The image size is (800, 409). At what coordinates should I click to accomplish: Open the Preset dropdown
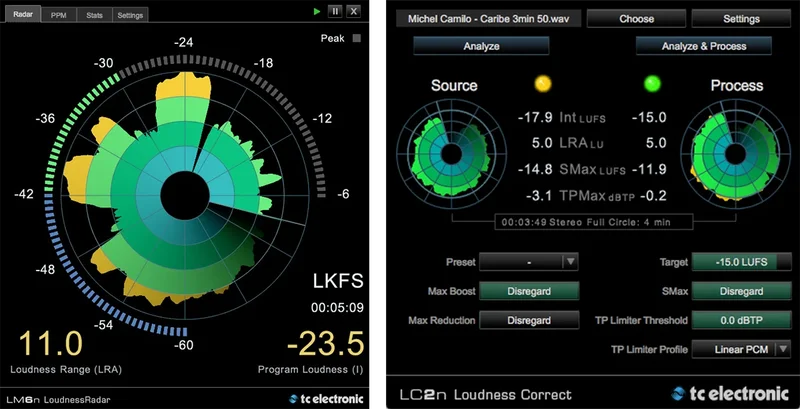529,262
